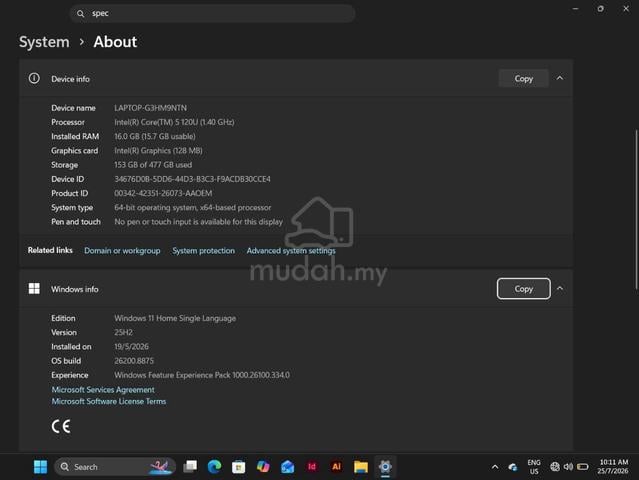Click the settings search field containing spec
Image resolution: width=639 pixels, height=480 pixels.
(x=212, y=13)
